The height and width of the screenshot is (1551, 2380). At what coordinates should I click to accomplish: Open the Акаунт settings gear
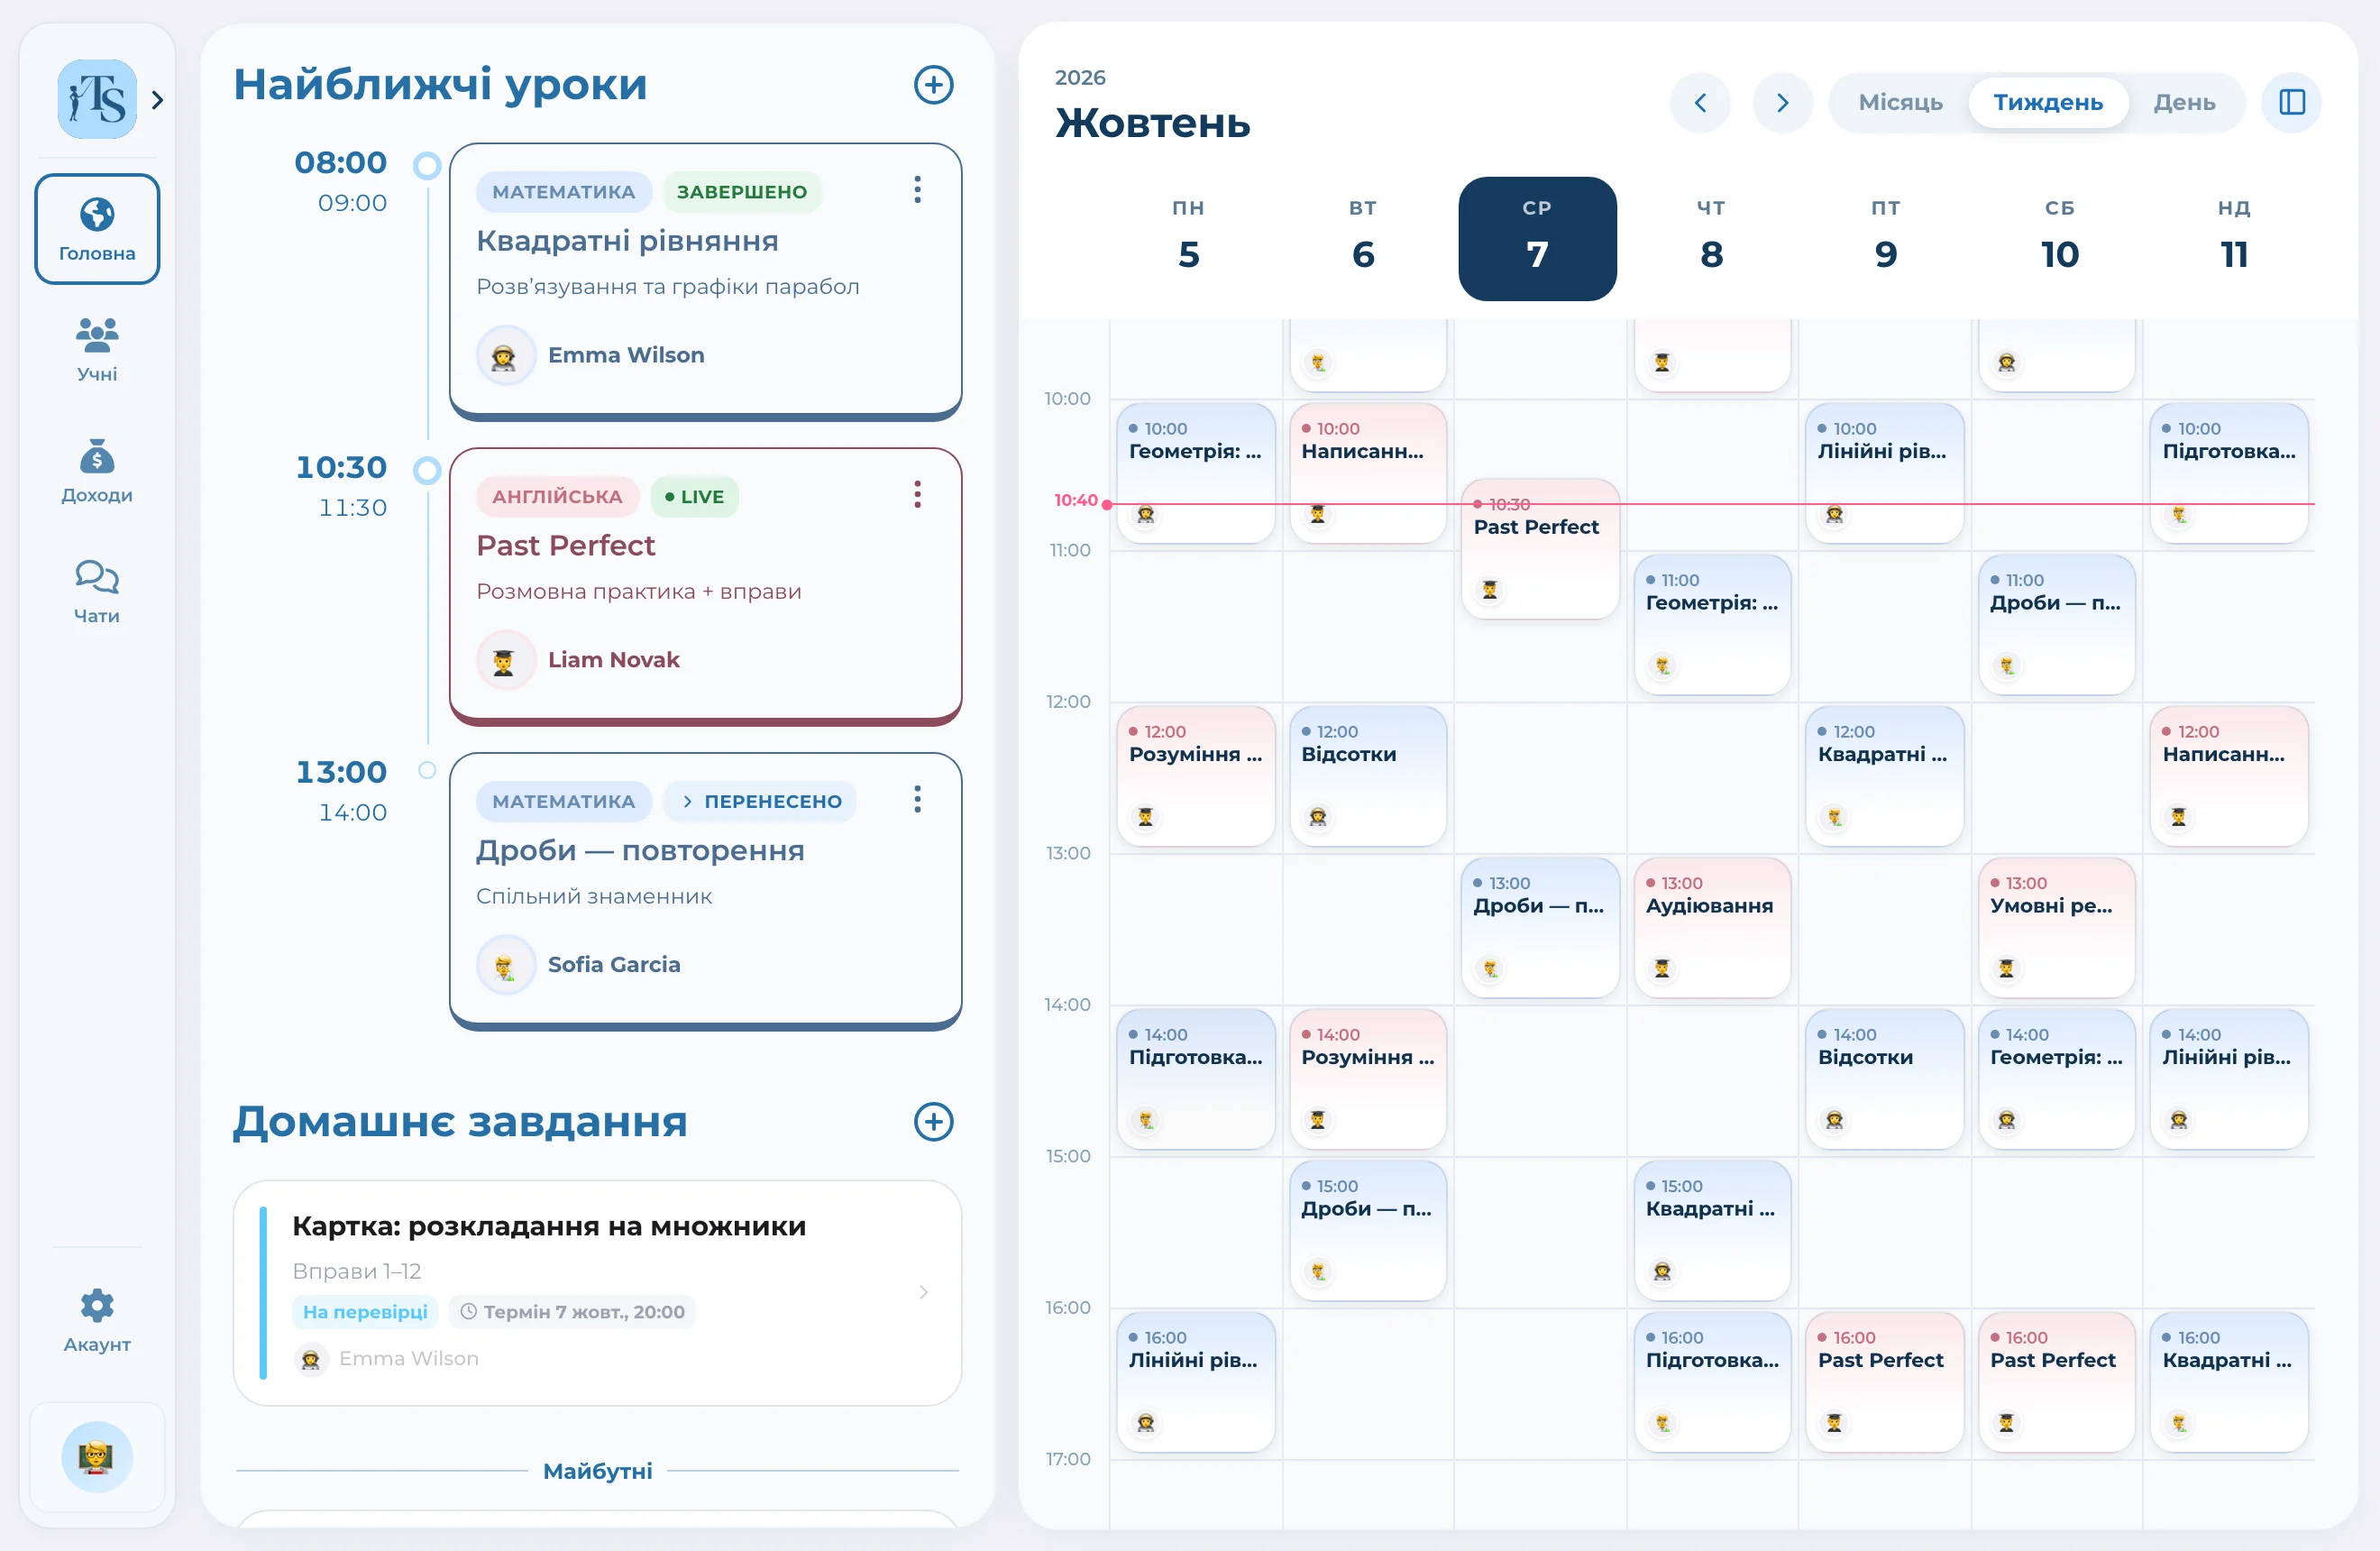pos(97,1320)
